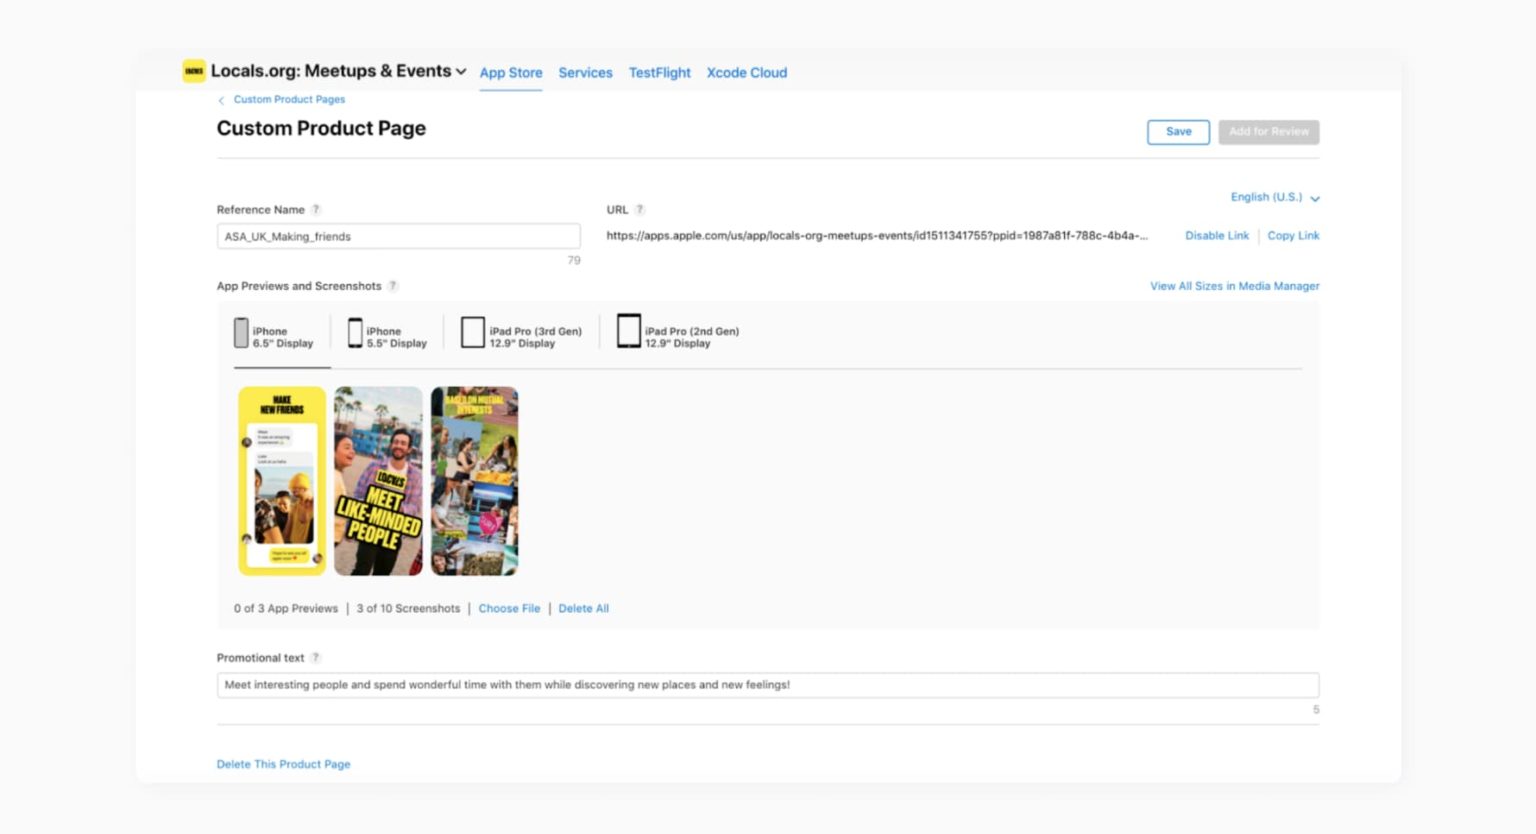The image size is (1536, 834).
Task: Save the Custom Product Page
Action: point(1178,131)
